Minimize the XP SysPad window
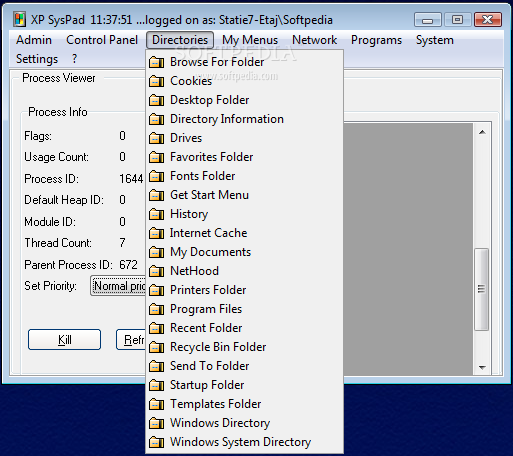Image resolution: width=513 pixels, height=456 pixels. click(x=428, y=20)
